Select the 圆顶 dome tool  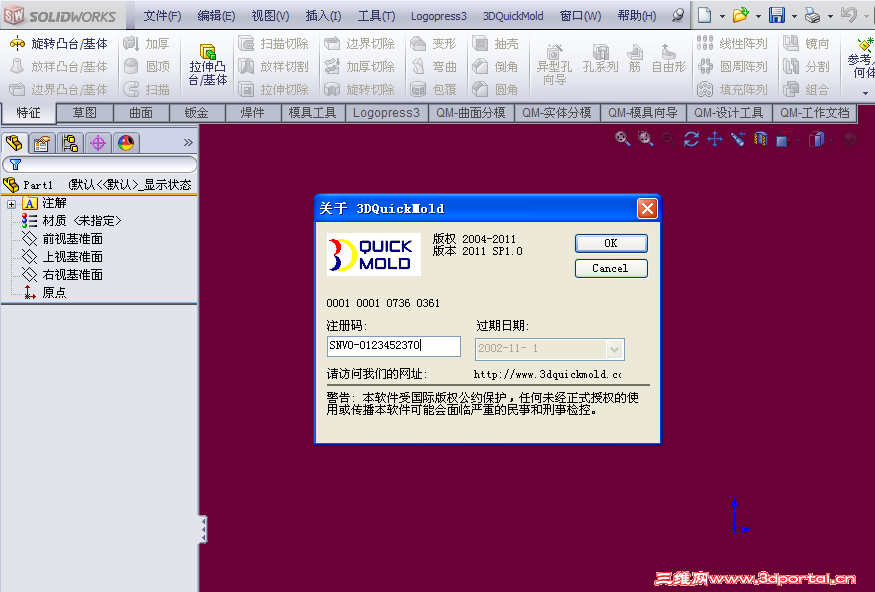click(x=146, y=66)
